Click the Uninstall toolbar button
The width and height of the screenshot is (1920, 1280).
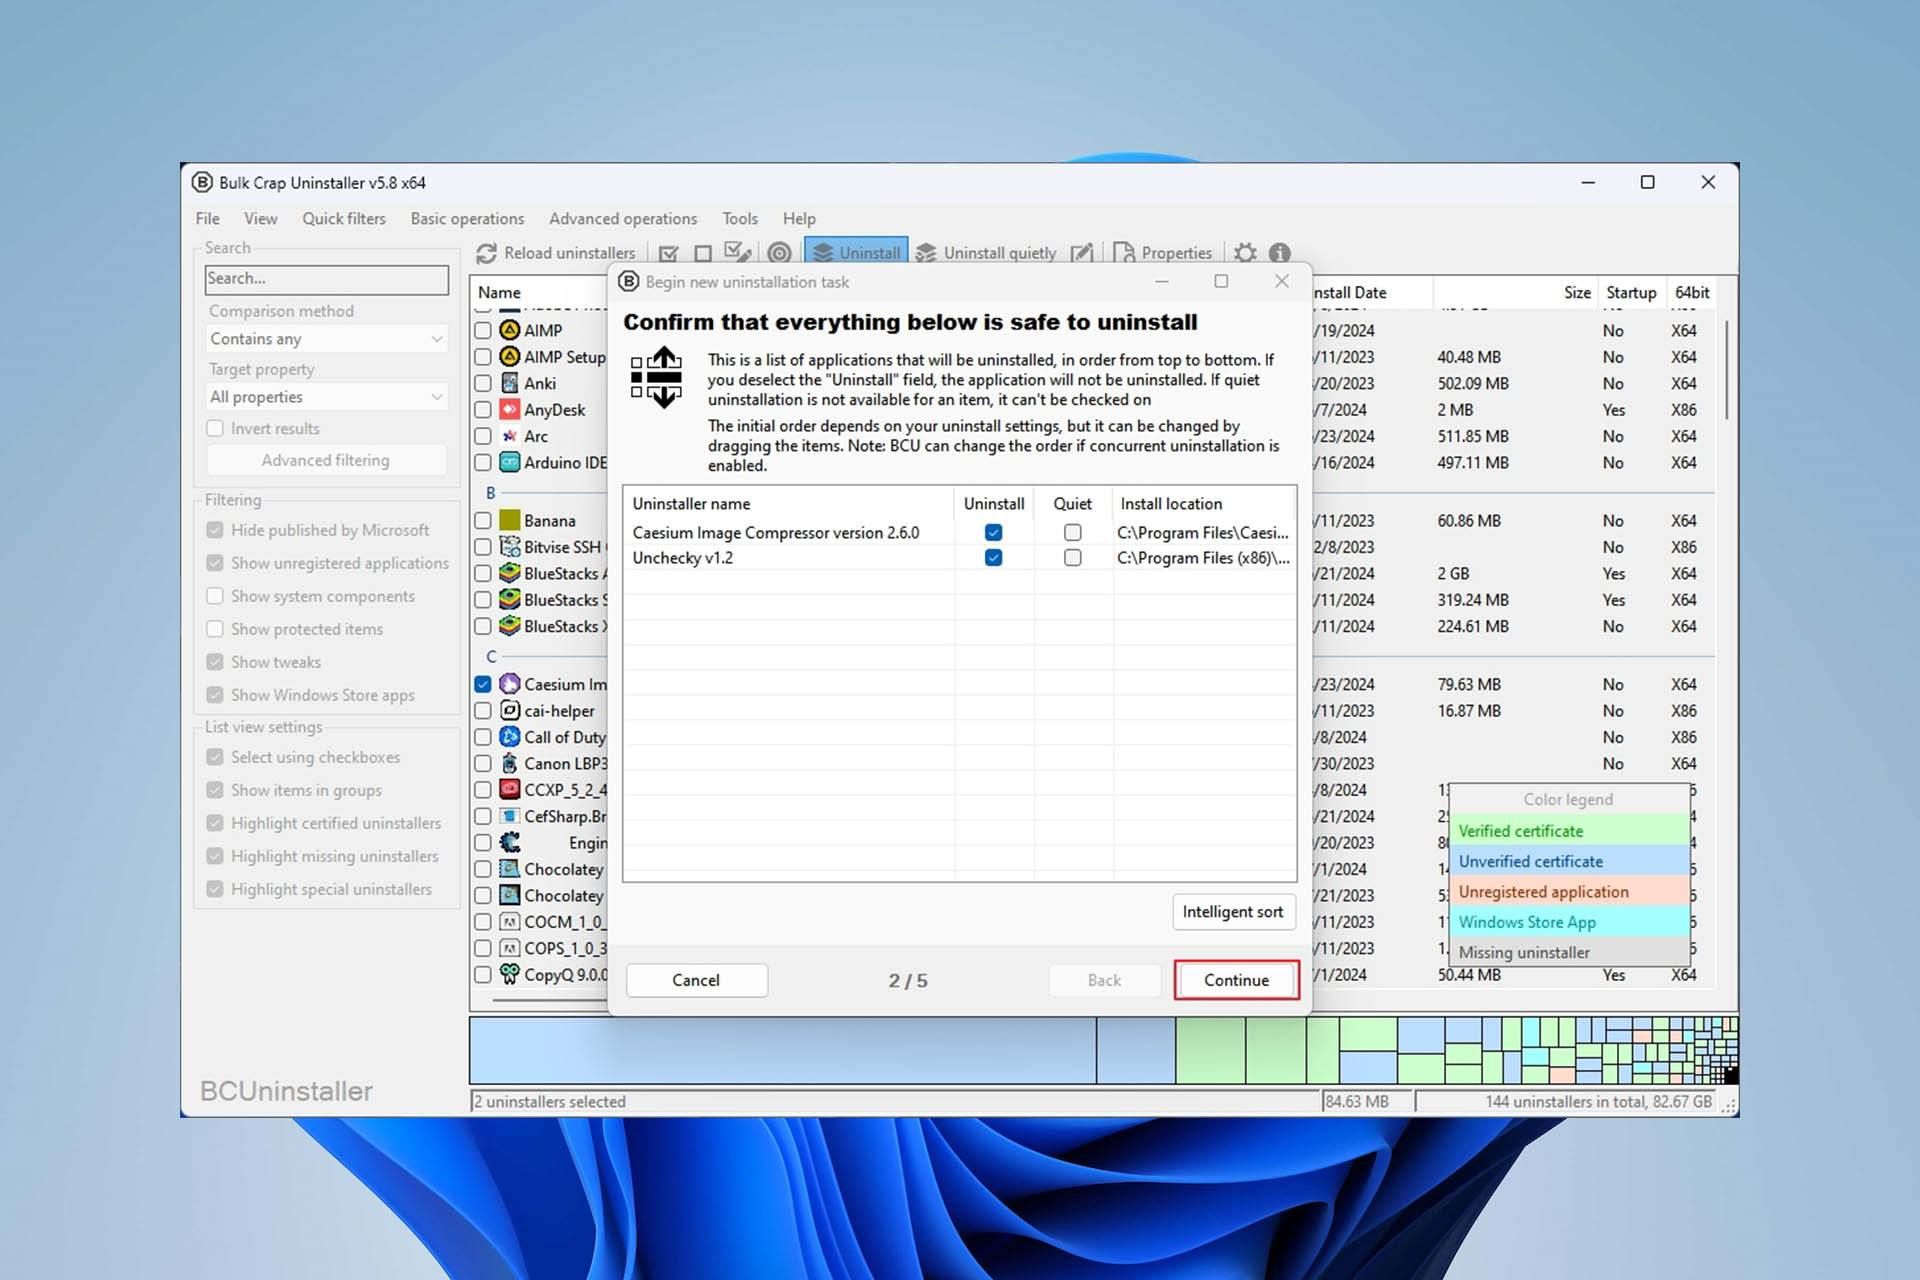pyautogui.click(x=856, y=253)
